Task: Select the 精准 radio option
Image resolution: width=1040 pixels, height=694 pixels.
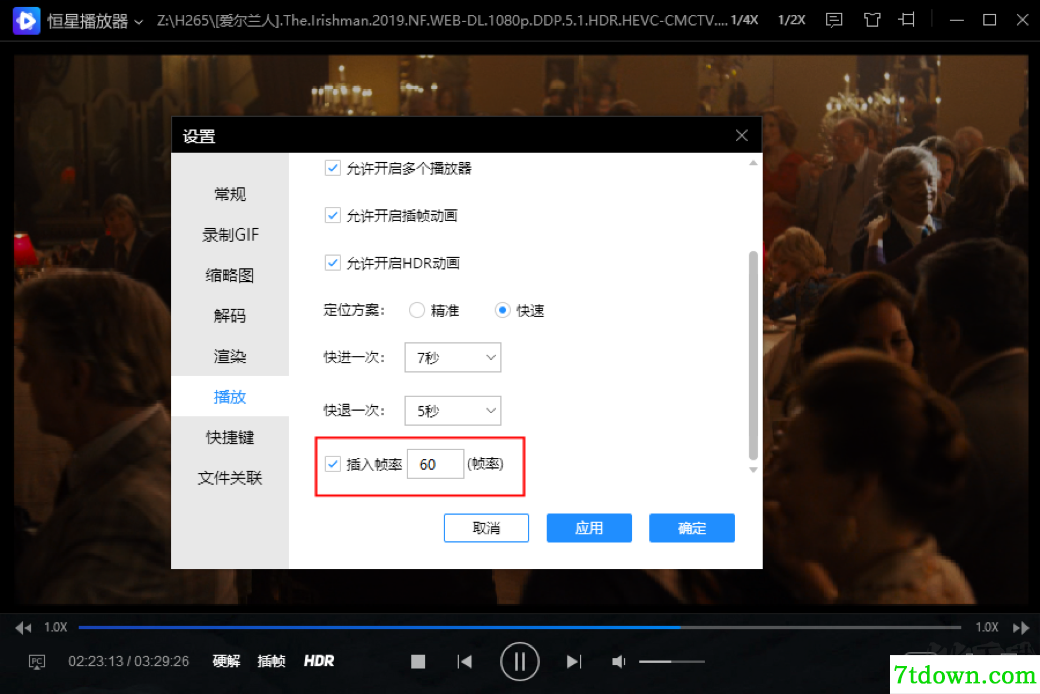Action: coord(417,310)
